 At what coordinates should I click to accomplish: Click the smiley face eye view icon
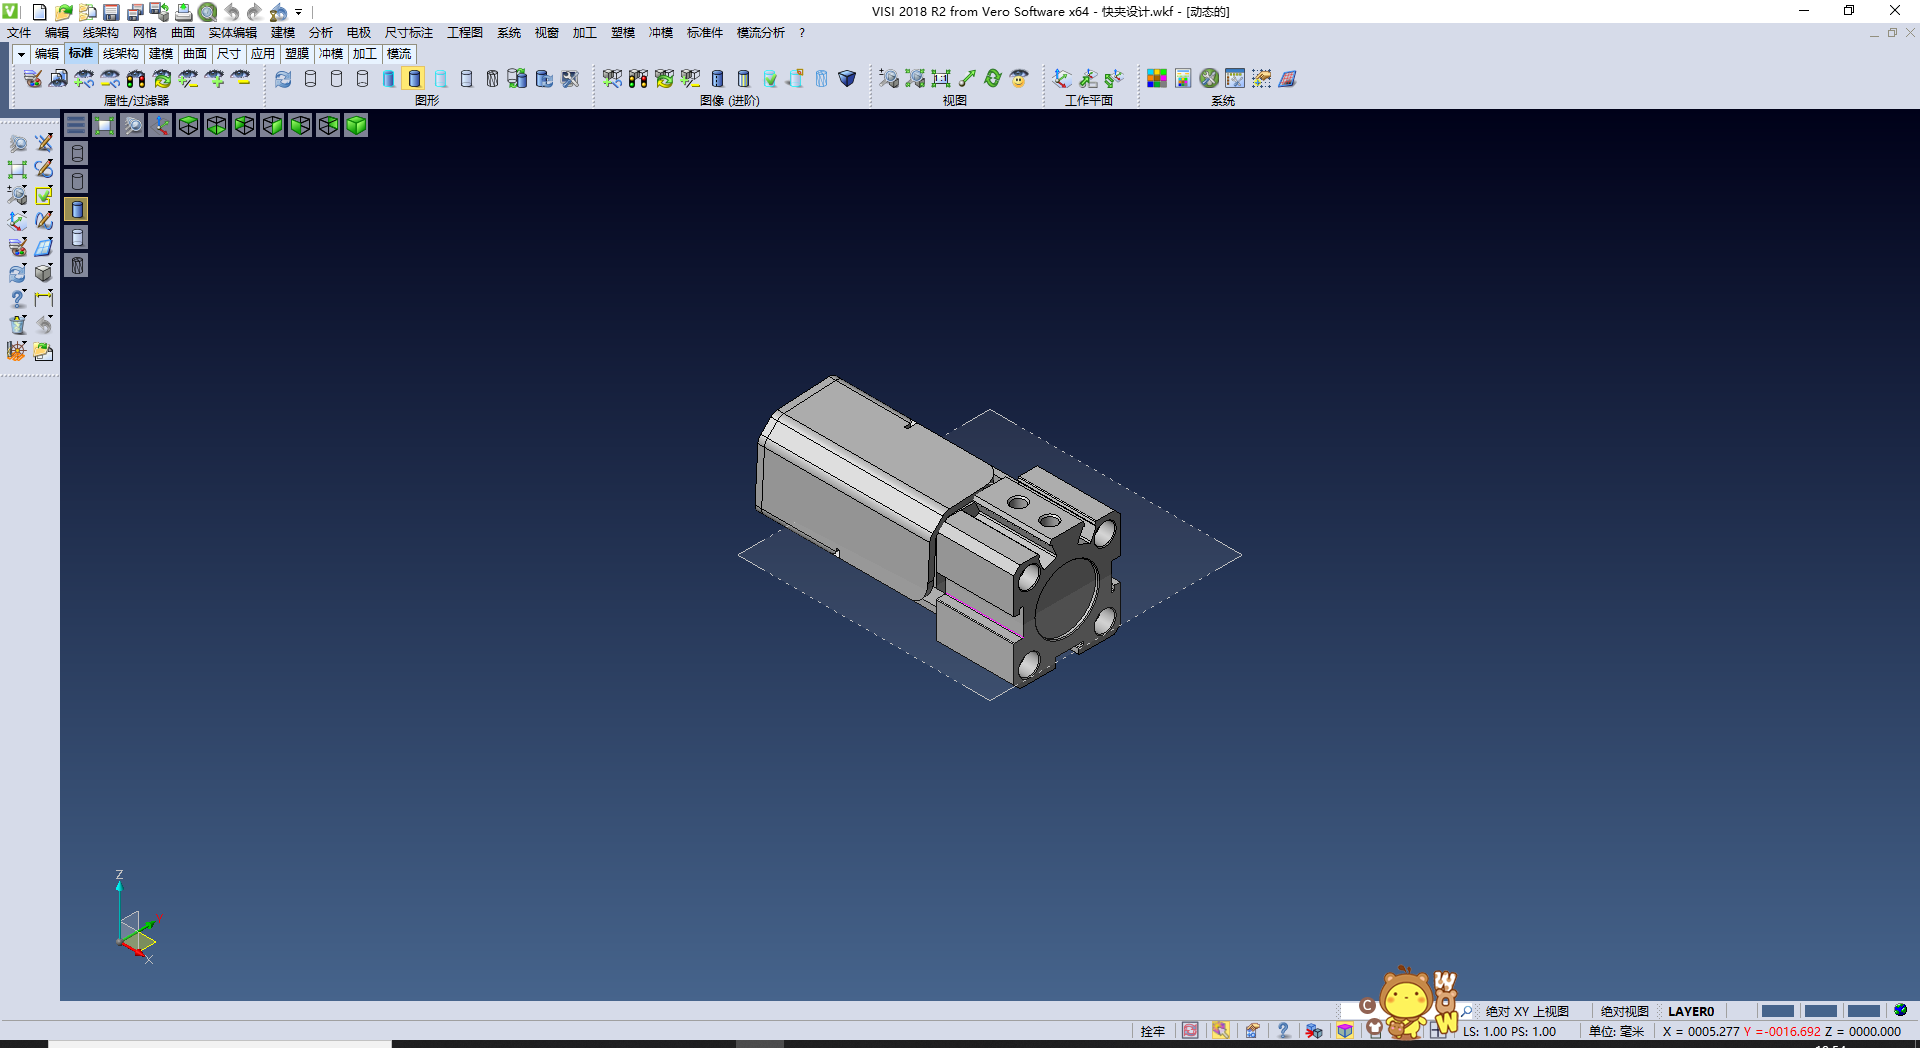tap(1019, 78)
